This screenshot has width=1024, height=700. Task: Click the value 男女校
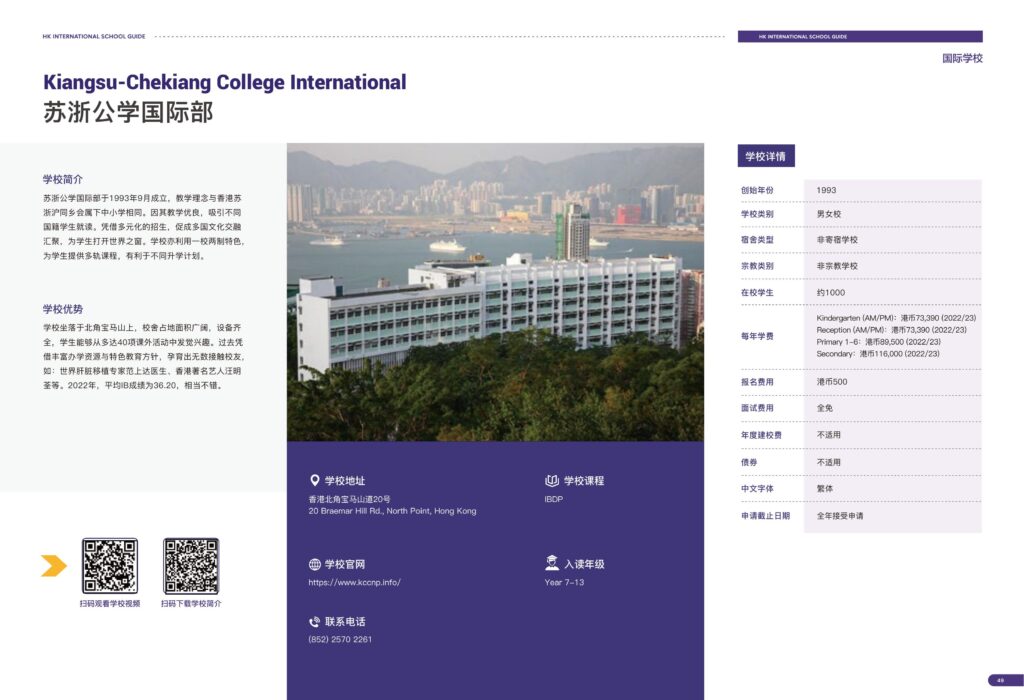(829, 214)
